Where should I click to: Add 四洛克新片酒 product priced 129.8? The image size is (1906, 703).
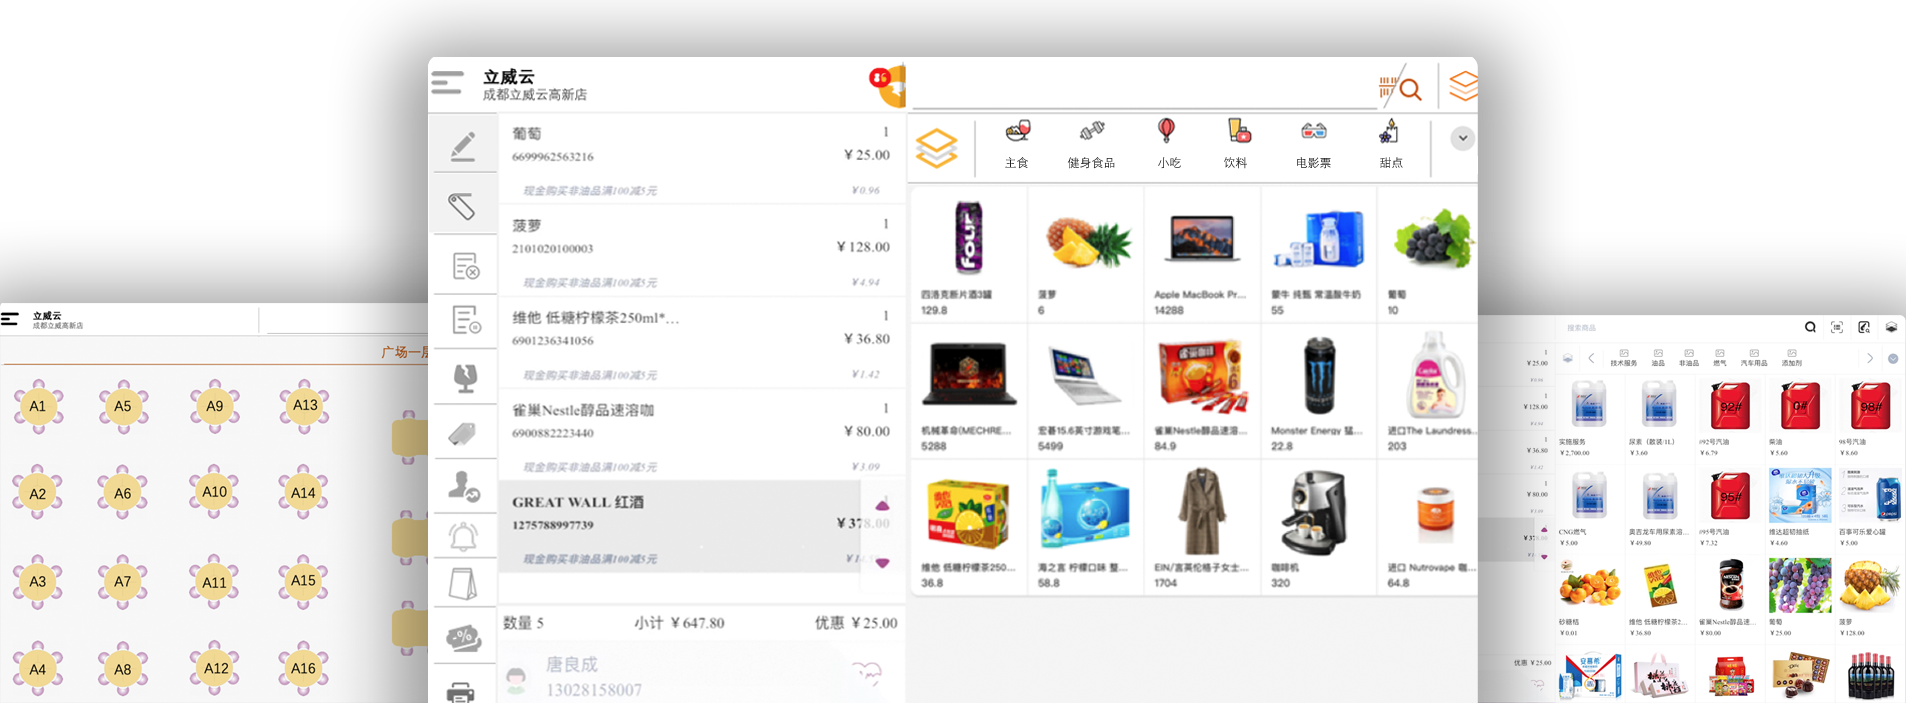pyautogui.click(x=968, y=255)
